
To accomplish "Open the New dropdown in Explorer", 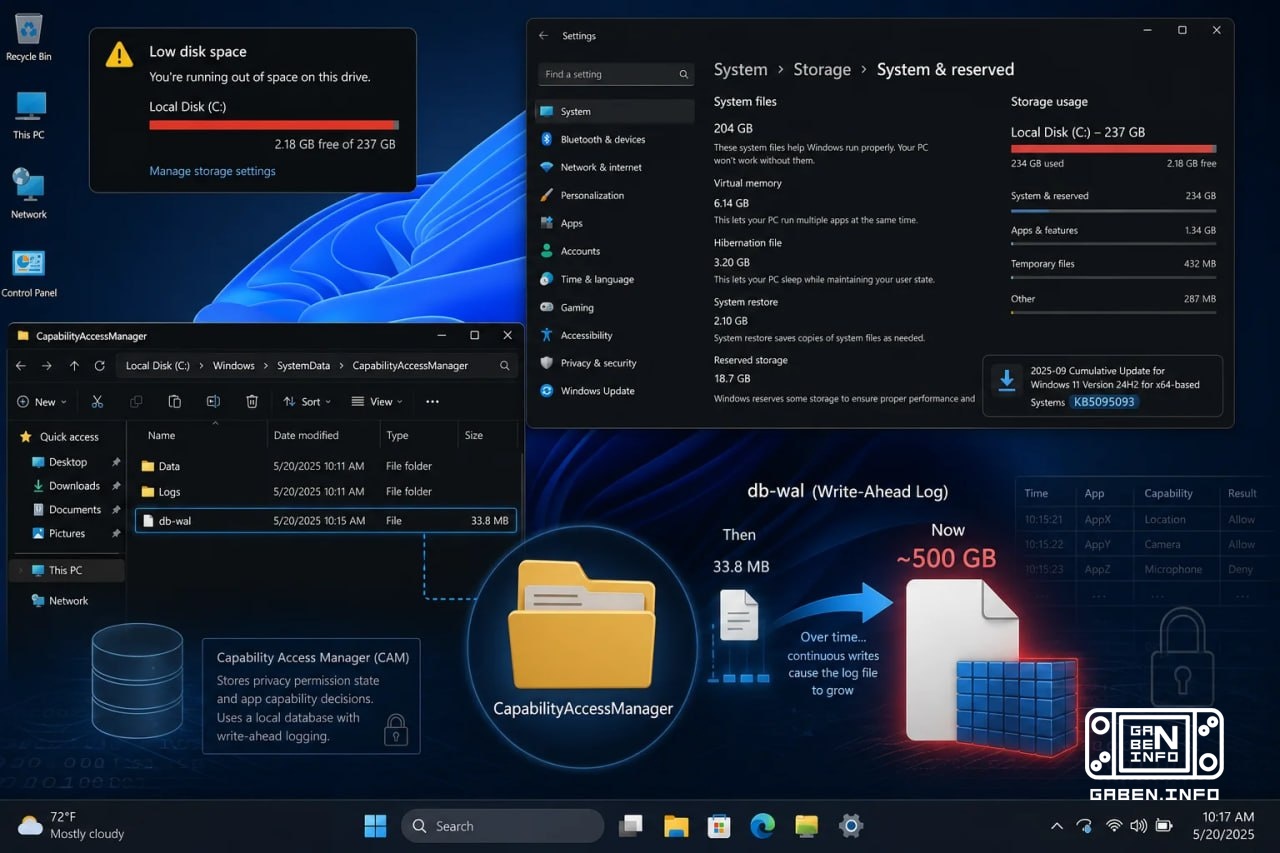I will tap(42, 402).
